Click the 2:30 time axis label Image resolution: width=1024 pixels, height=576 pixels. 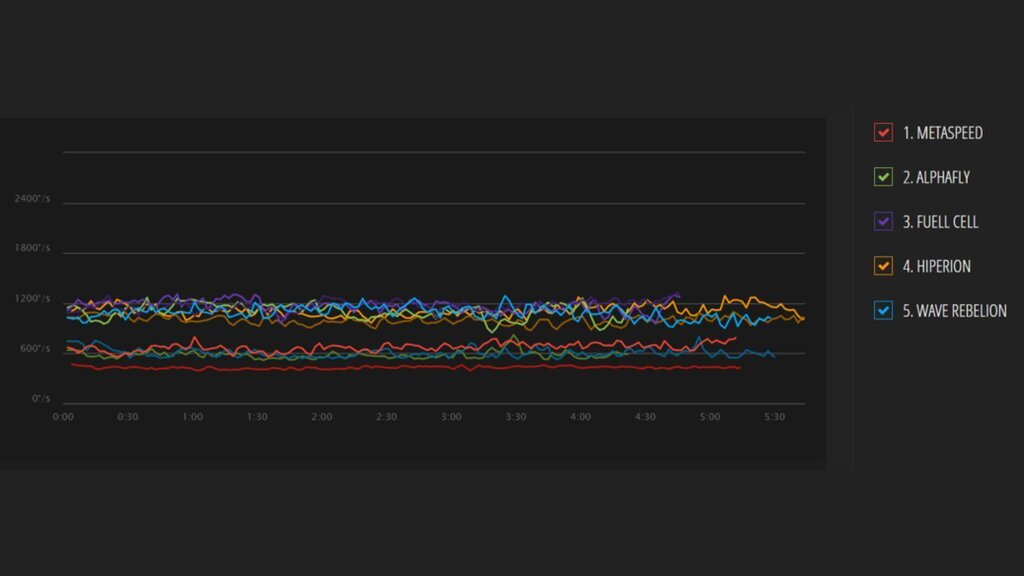tap(386, 416)
